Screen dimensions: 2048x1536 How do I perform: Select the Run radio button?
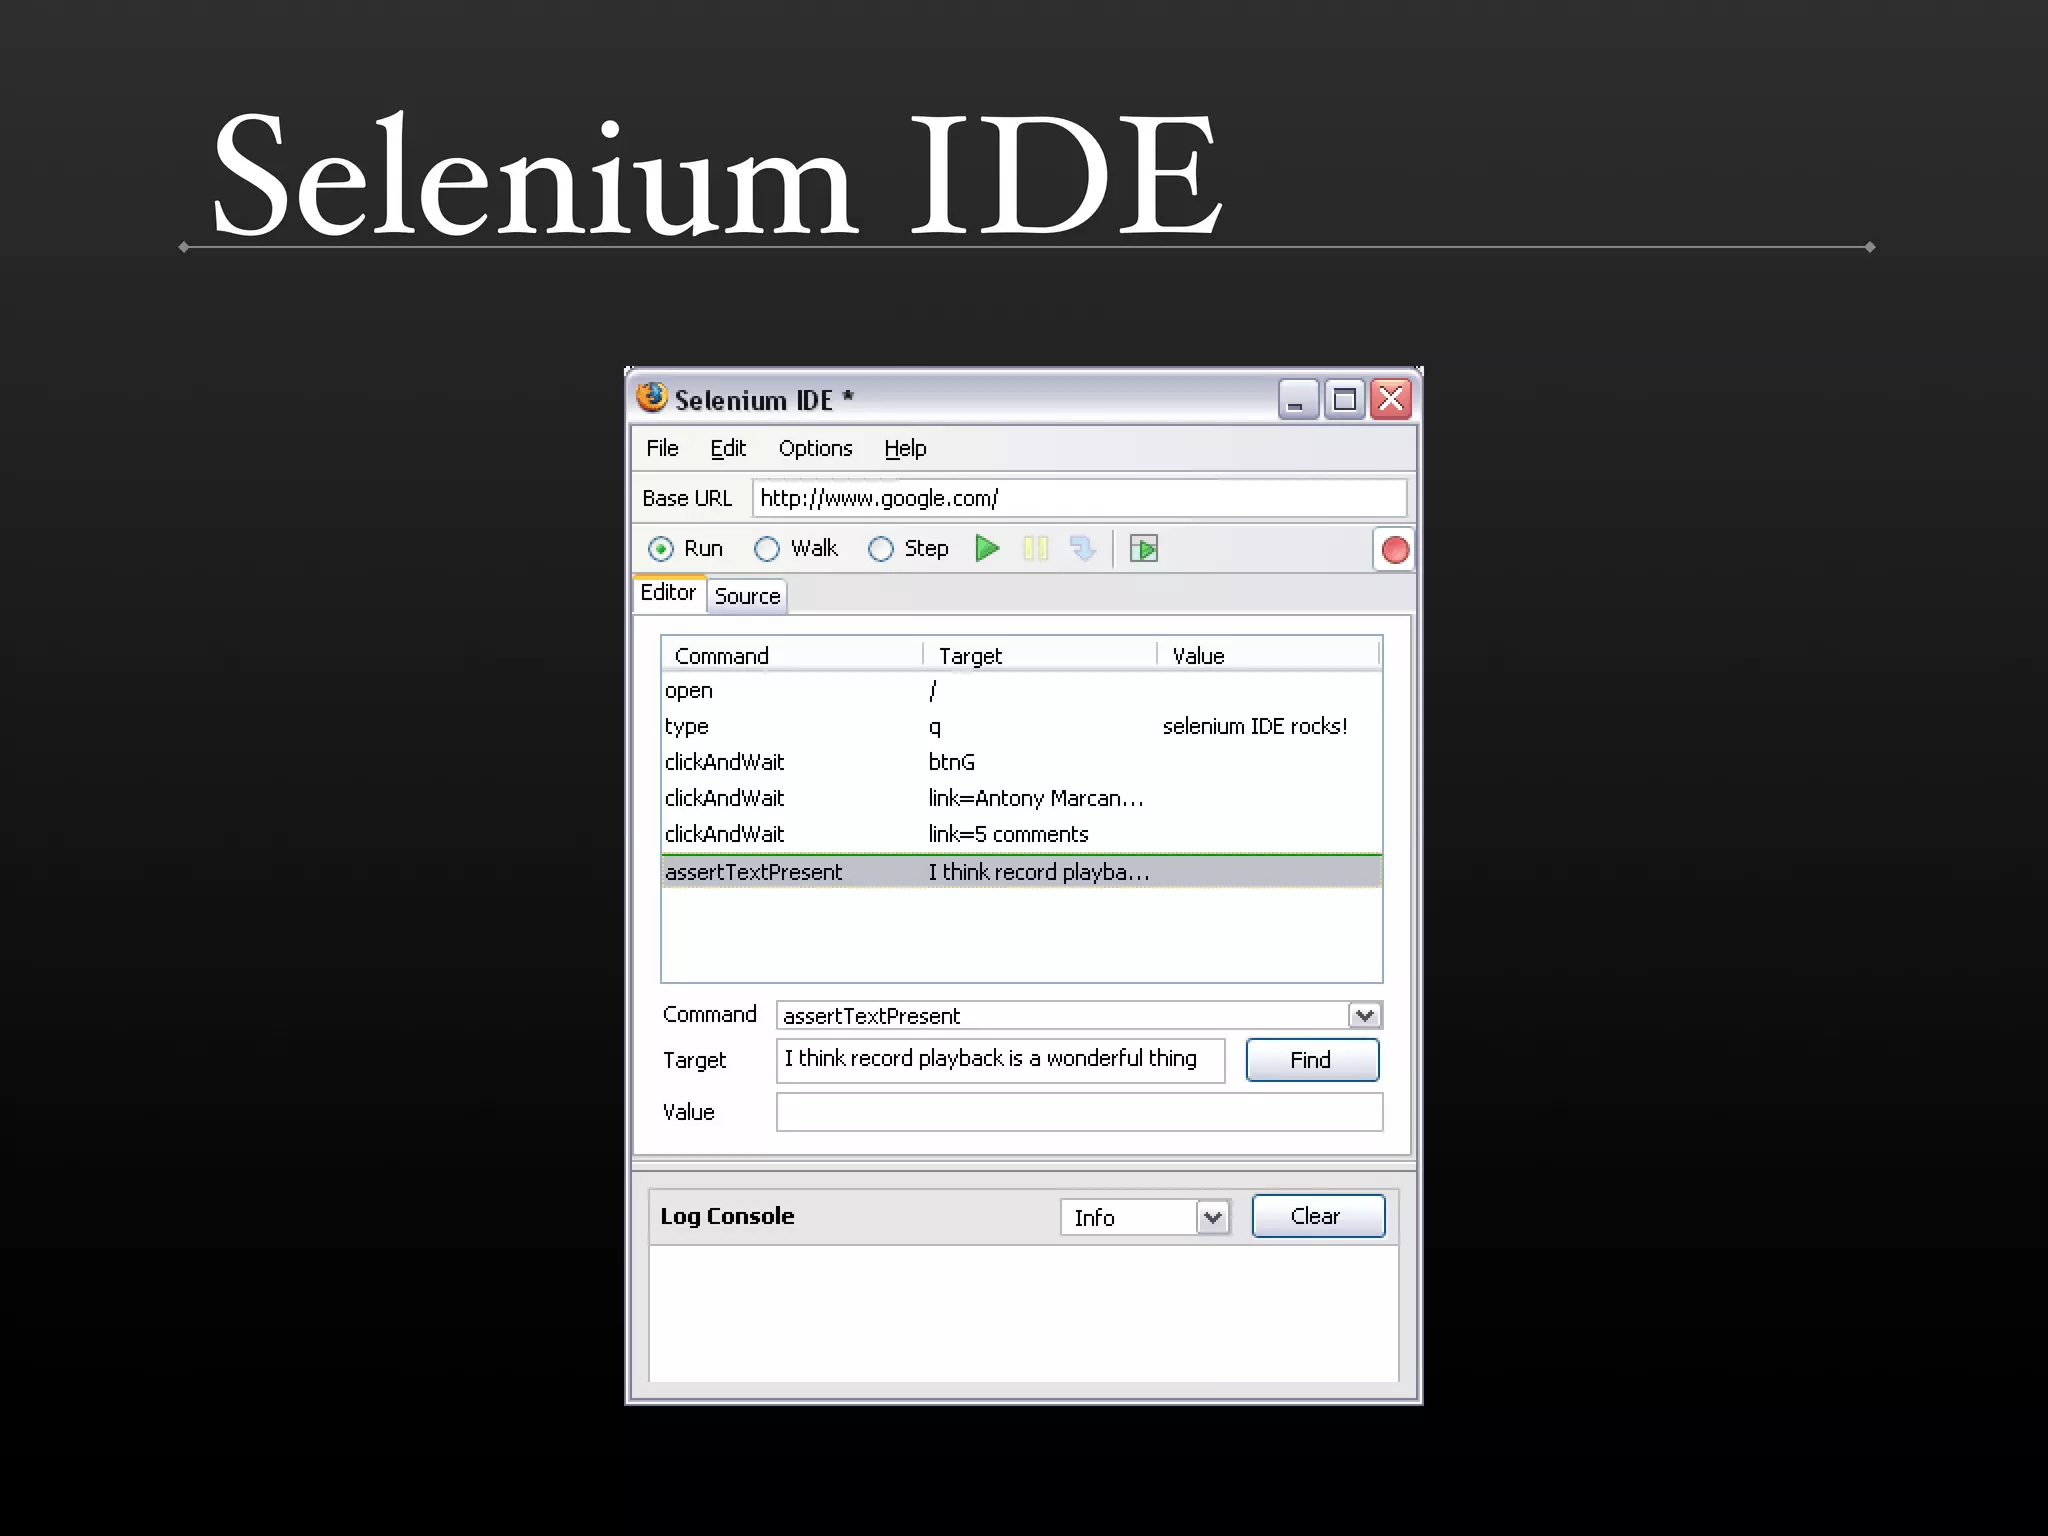click(660, 548)
